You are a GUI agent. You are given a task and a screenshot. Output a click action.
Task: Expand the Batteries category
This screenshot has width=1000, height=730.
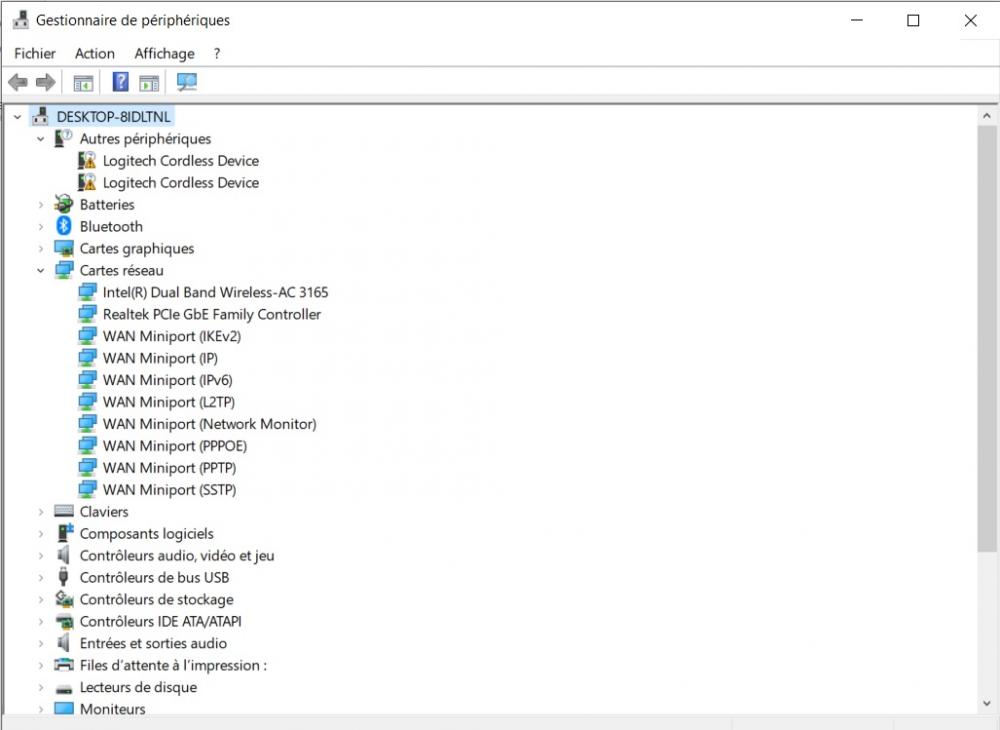pos(41,205)
